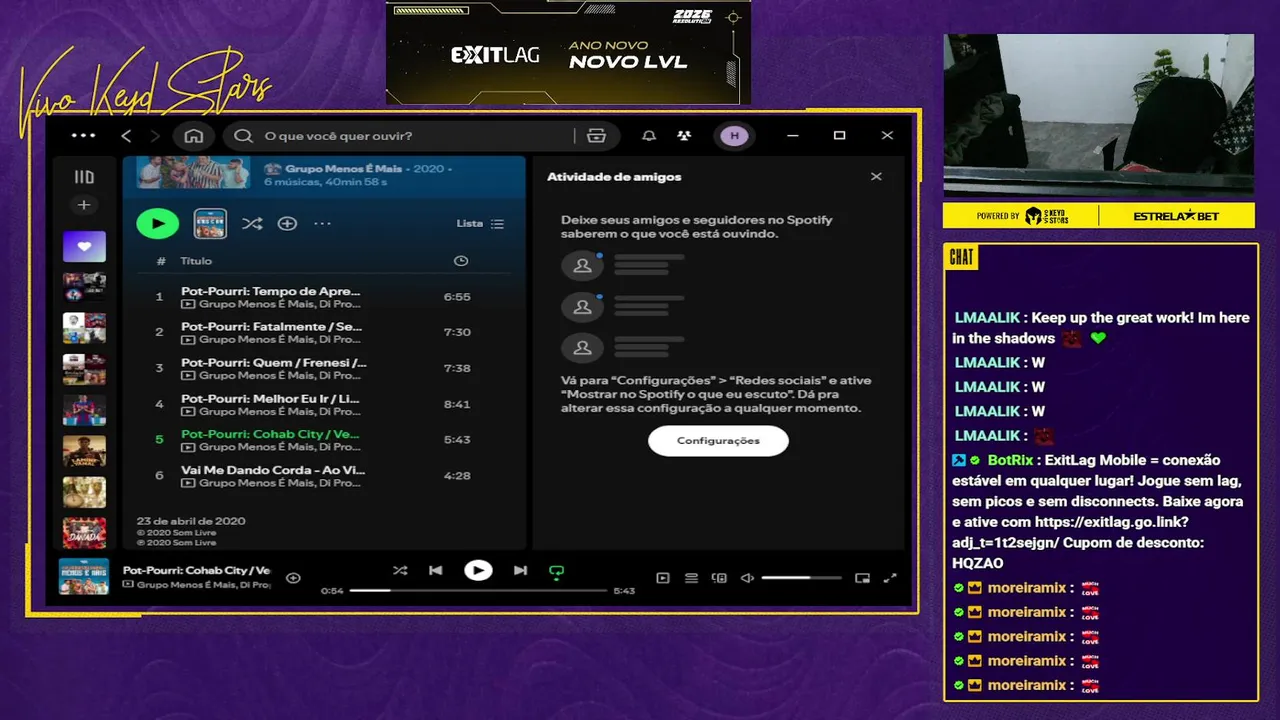The image size is (1280, 720).
Task: Open the 'Lista' view dropdown
Action: point(480,224)
